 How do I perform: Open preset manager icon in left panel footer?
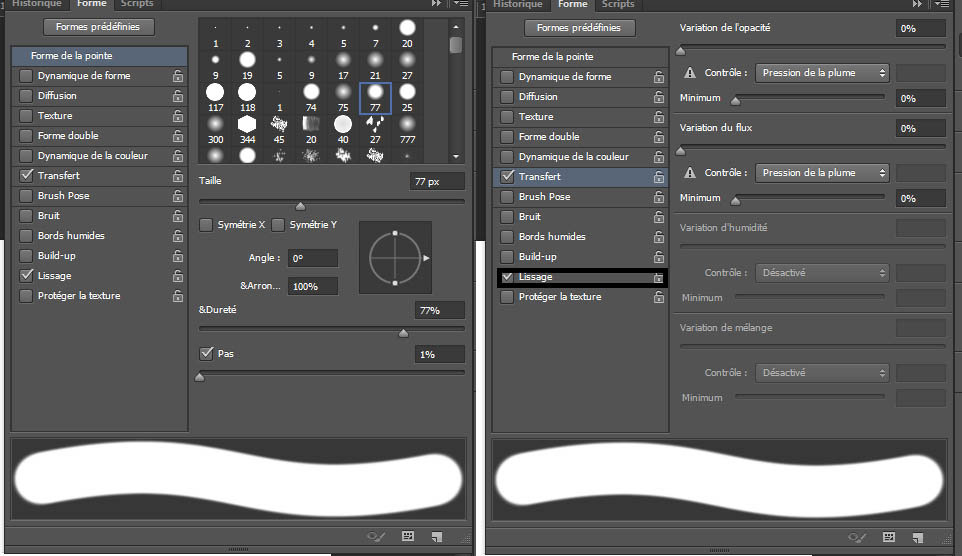[408, 536]
